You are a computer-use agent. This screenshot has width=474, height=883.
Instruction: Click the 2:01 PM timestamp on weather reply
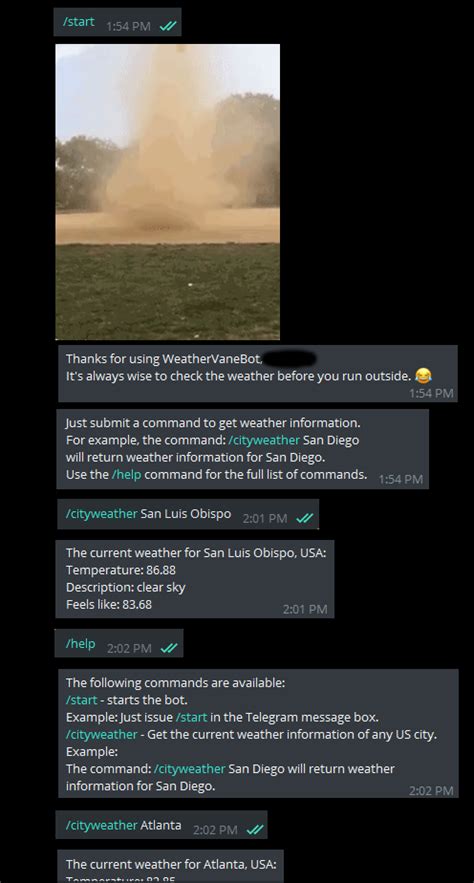click(305, 609)
